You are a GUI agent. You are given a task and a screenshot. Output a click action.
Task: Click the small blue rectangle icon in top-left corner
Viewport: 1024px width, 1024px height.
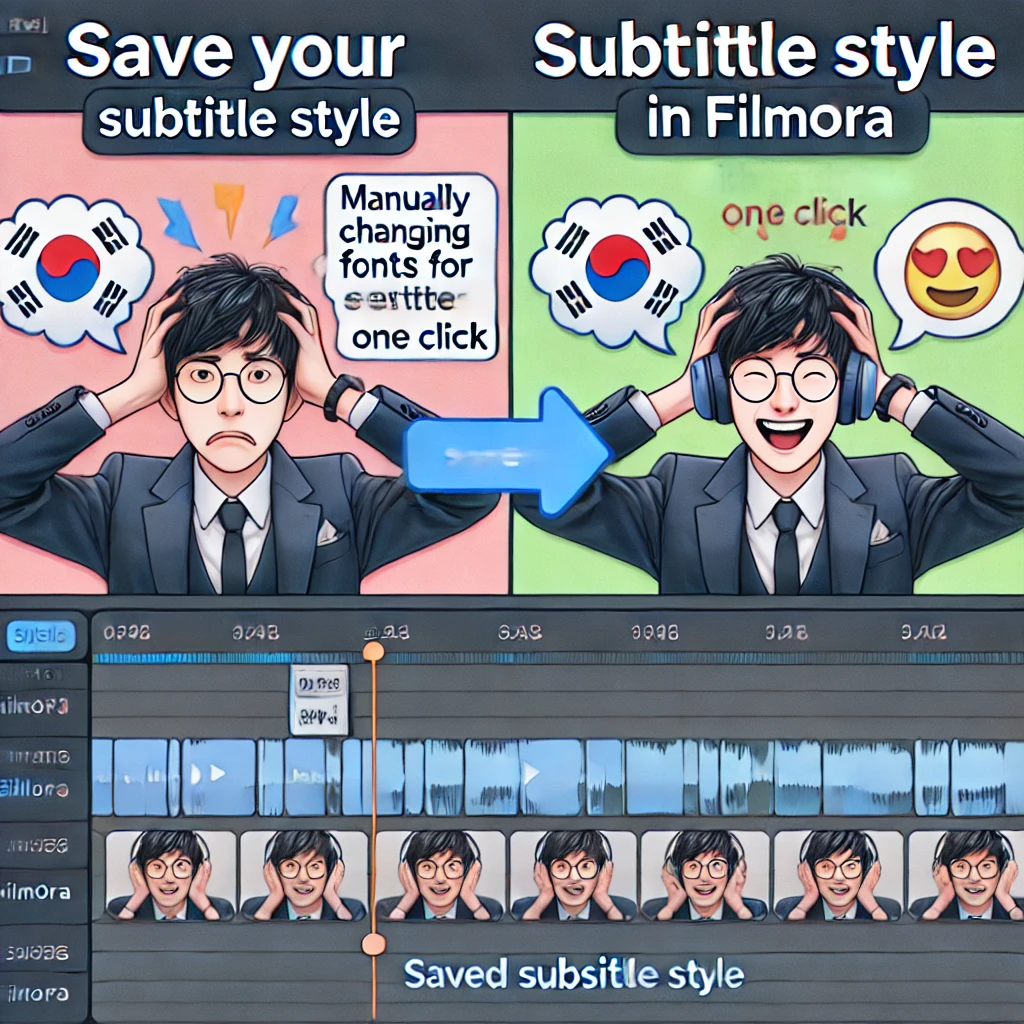point(16,65)
